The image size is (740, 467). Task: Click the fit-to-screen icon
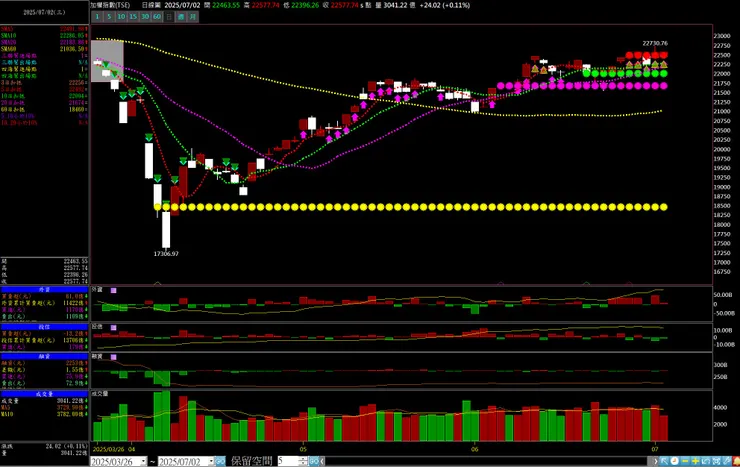(716, 461)
